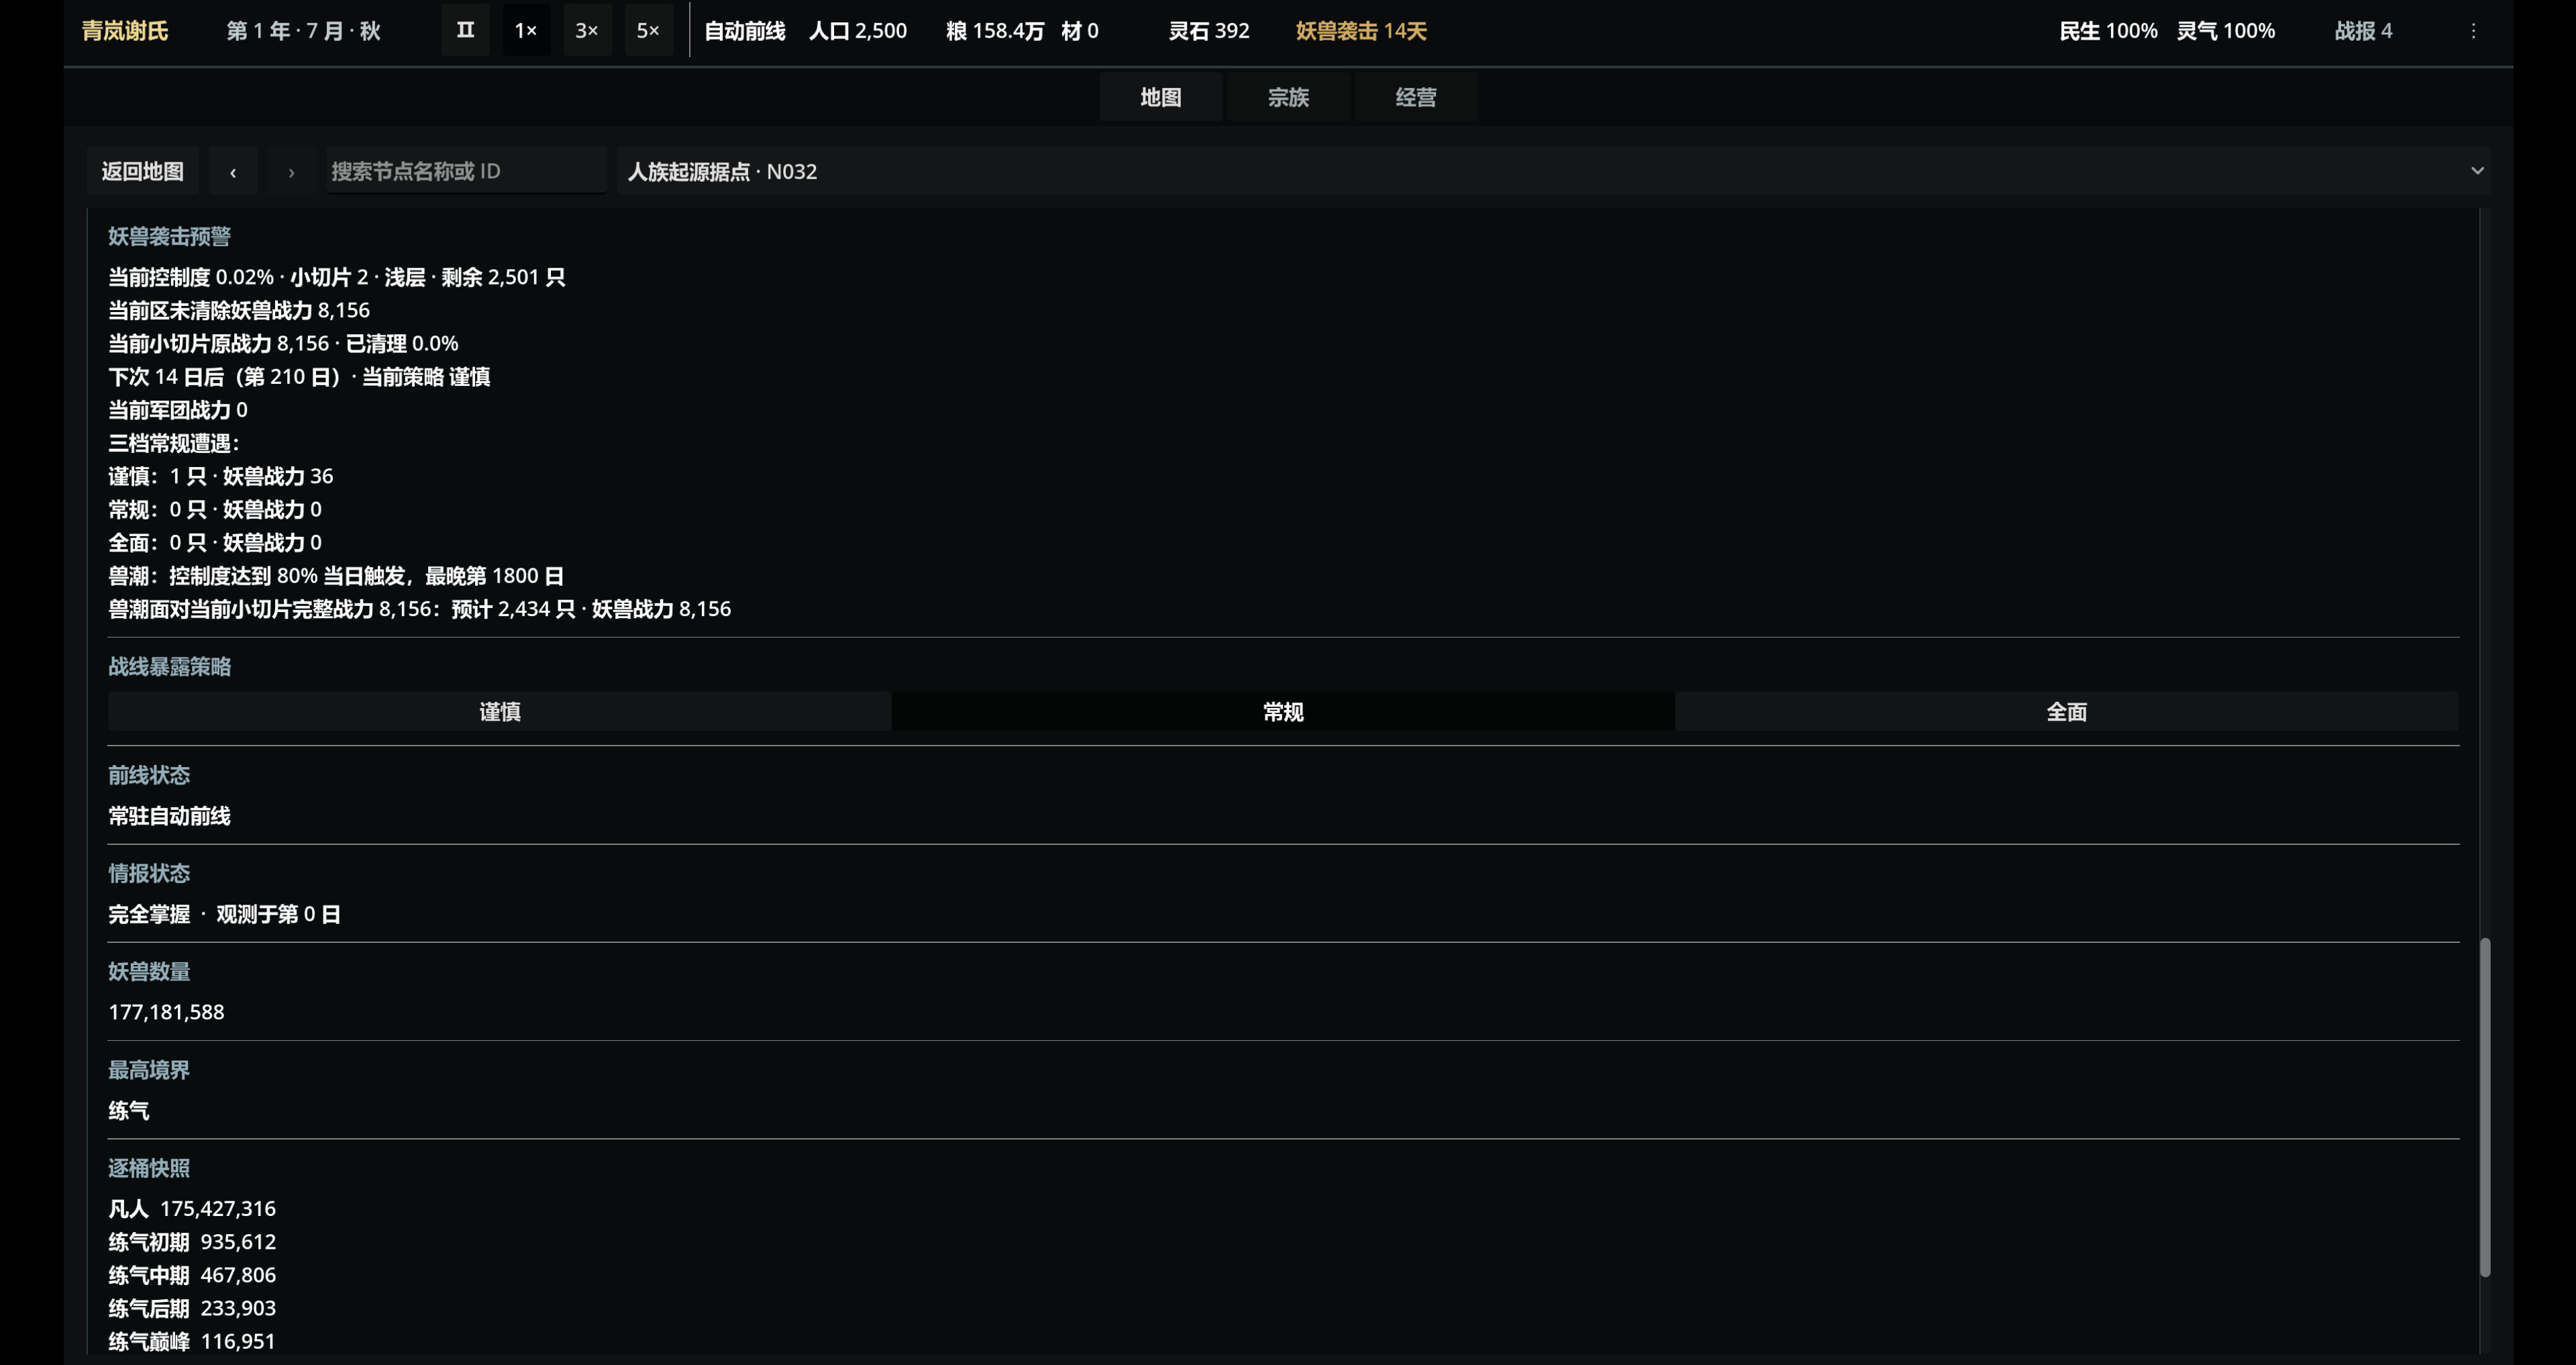Click 自动前线 in the top bar

click(744, 31)
